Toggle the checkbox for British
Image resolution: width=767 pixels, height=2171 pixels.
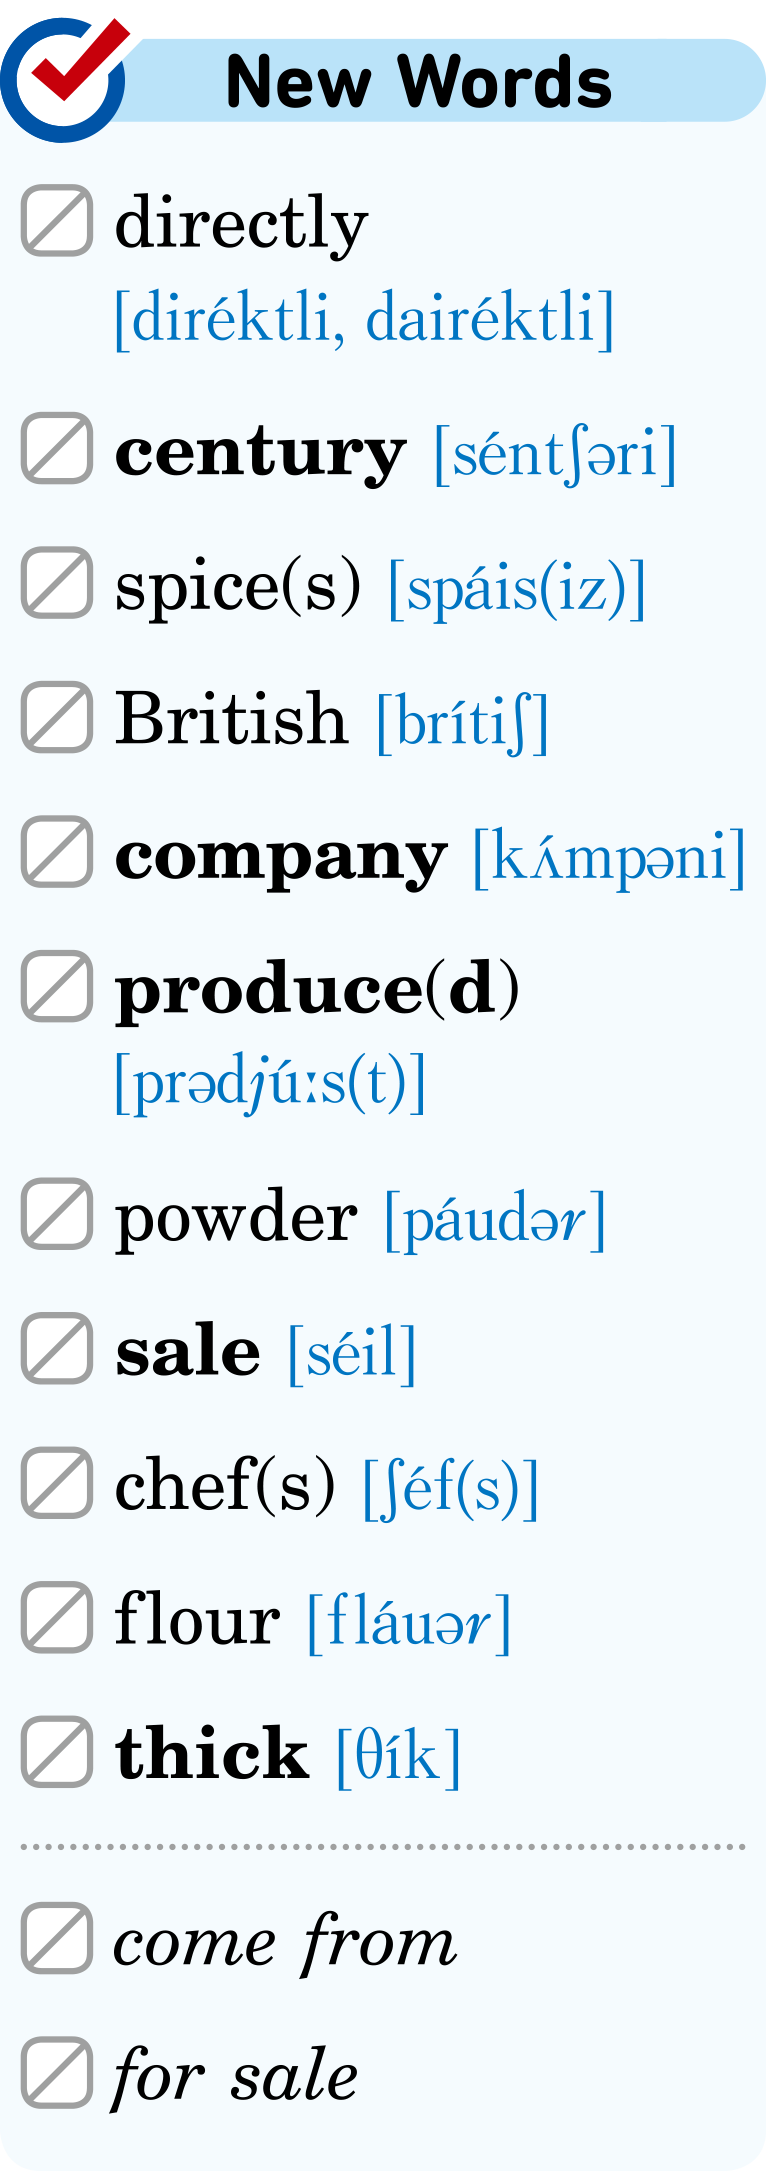click(57, 717)
